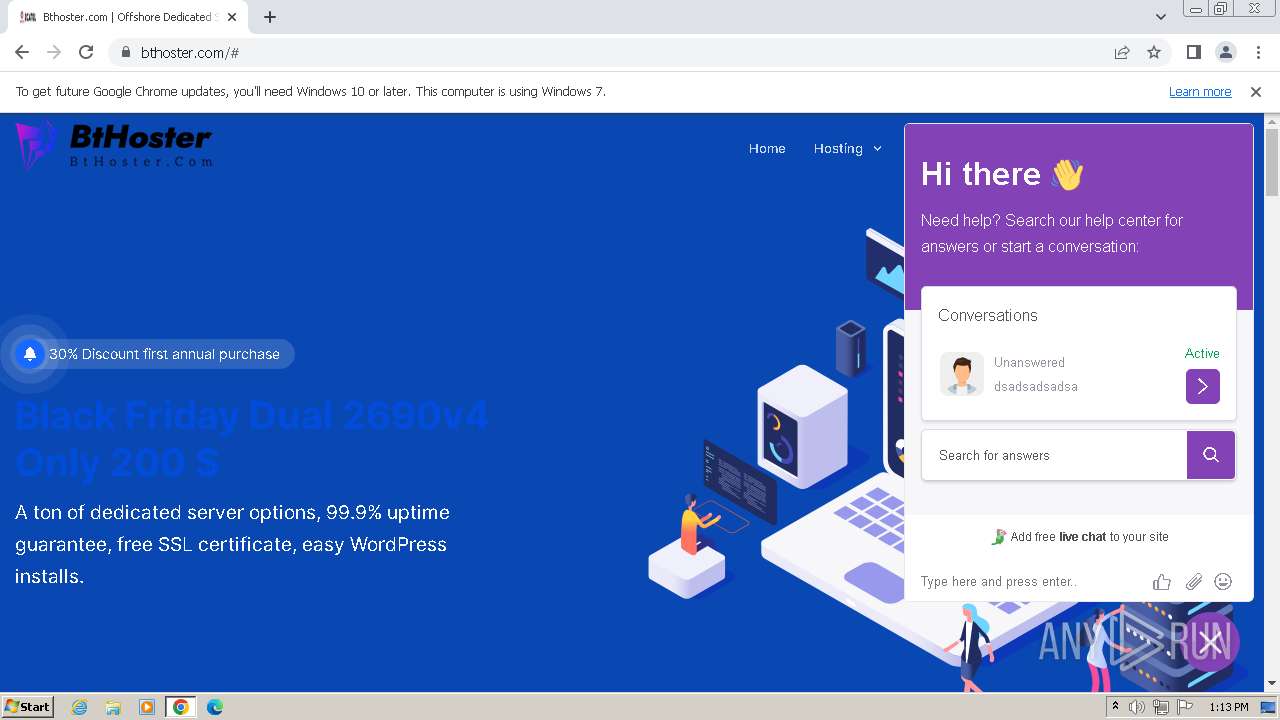This screenshot has height=720, width=1280.
Task: Click the network tray icon
Action: 1161,707
